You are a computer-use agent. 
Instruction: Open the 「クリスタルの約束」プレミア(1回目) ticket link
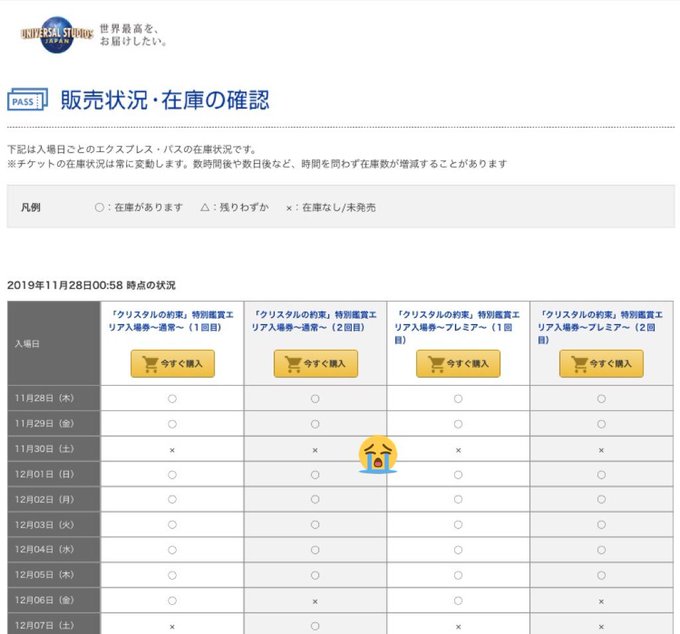(x=458, y=327)
